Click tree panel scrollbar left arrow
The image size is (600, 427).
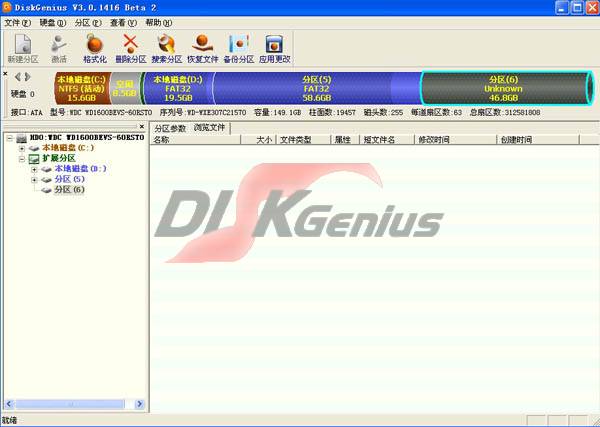[x=9, y=404]
